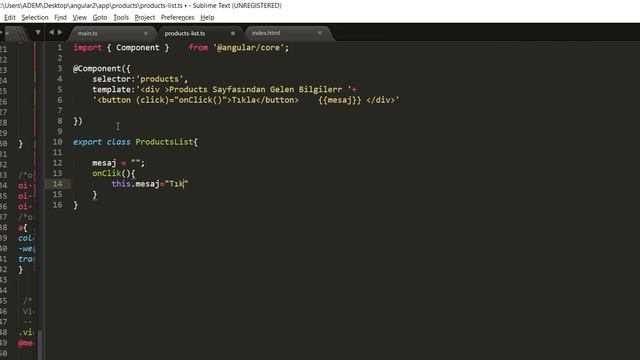
Task: Open the Goto menu
Action: [x=100, y=18]
